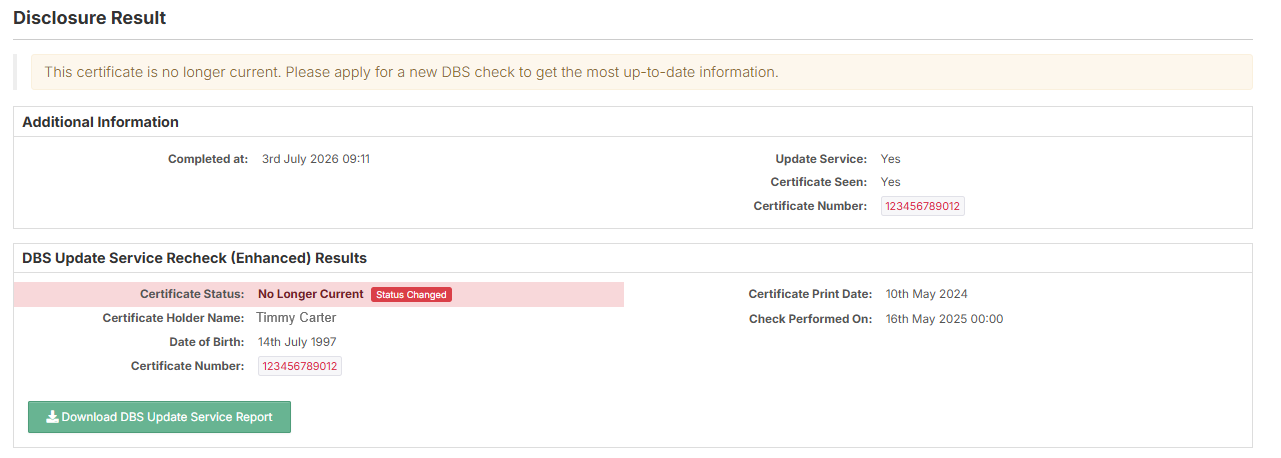1281x458 pixels.
Task: Click the 'Completed at:' label
Action: pyautogui.click(x=208, y=159)
